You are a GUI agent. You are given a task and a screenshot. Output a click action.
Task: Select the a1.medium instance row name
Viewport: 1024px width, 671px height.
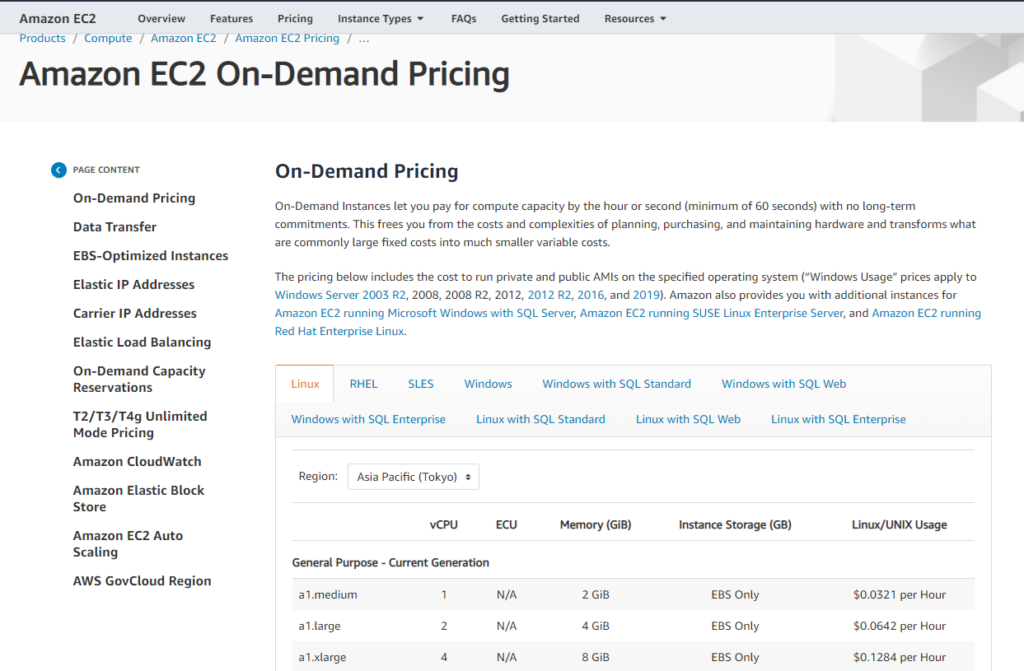click(x=328, y=595)
